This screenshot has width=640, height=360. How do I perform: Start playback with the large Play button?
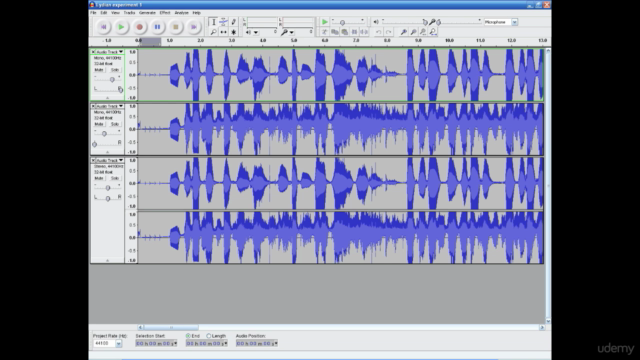[121, 27]
